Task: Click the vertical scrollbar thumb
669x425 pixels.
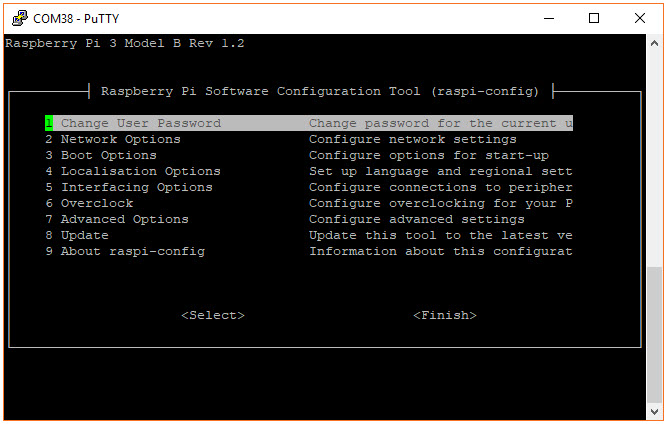Action: point(654,335)
